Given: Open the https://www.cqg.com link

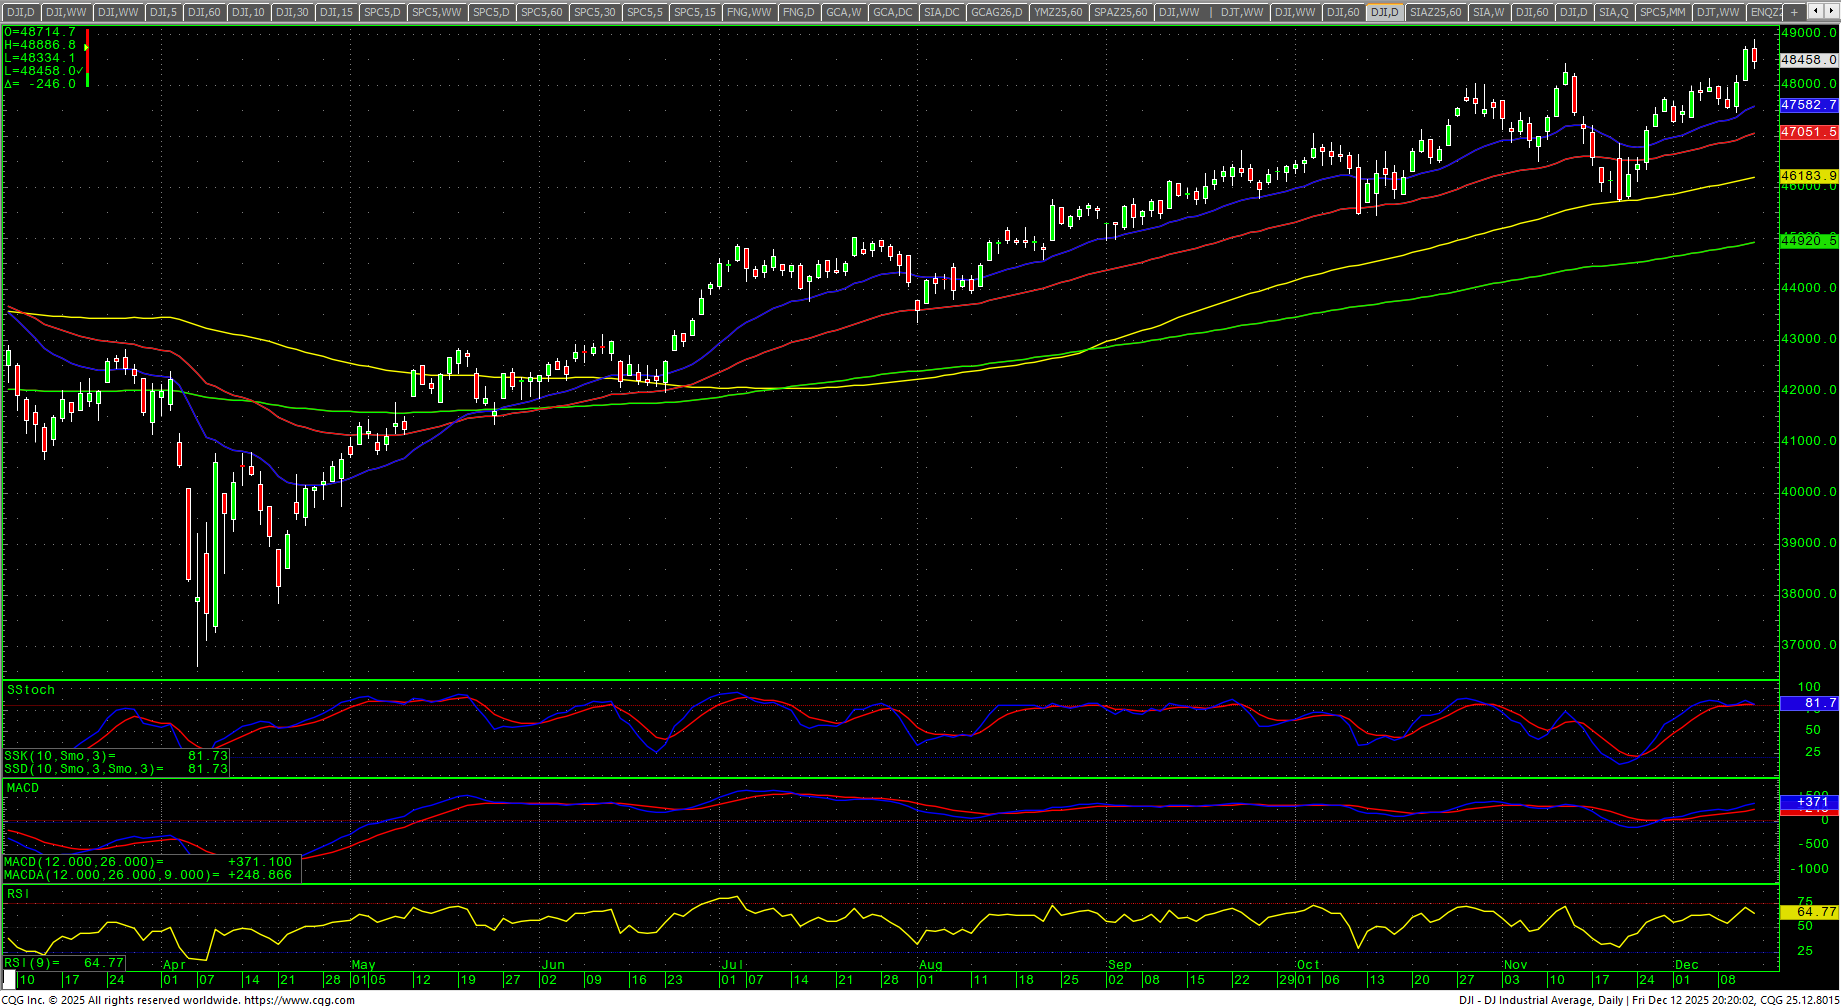Looking at the screenshot, I should coord(299,1000).
